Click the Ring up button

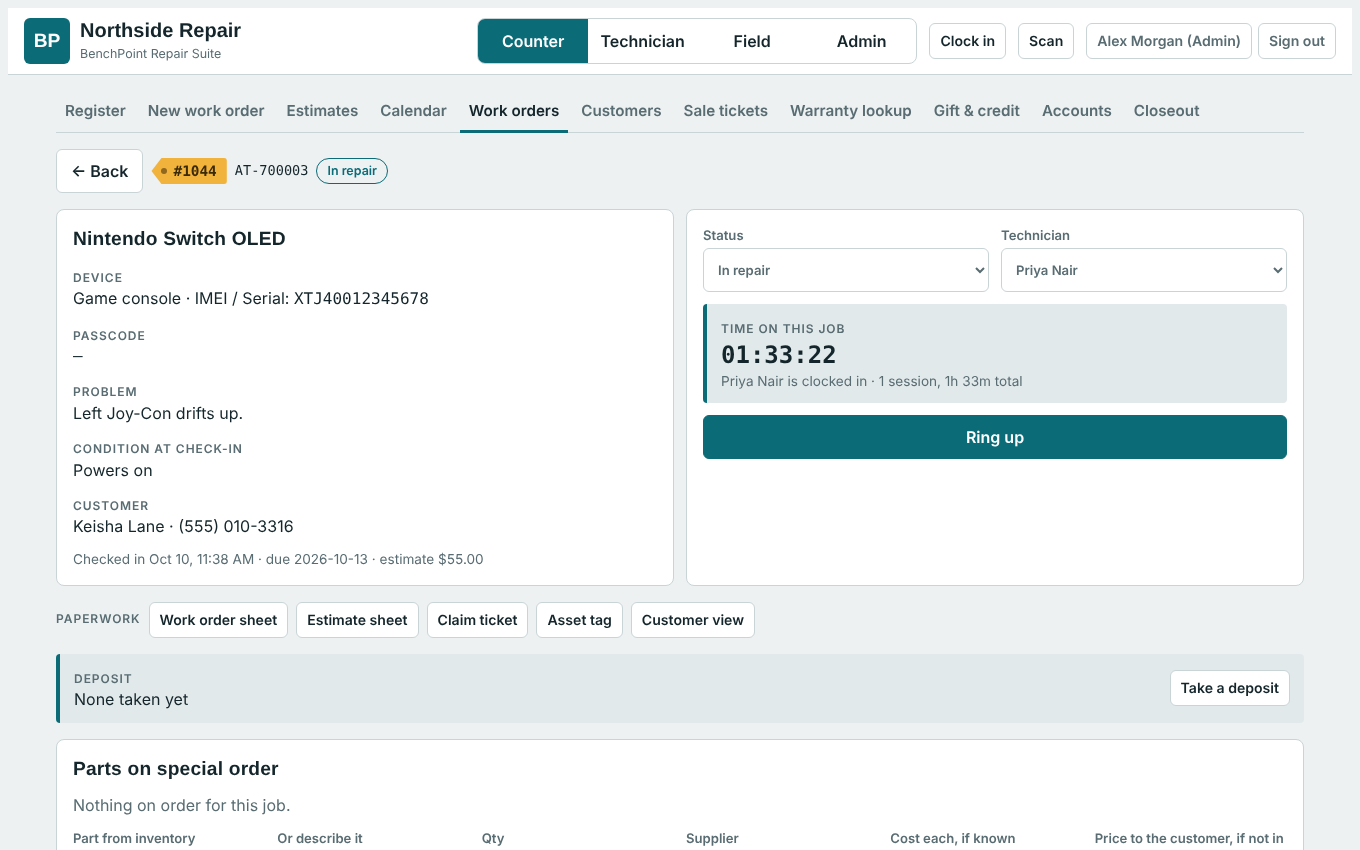pos(995,437)
